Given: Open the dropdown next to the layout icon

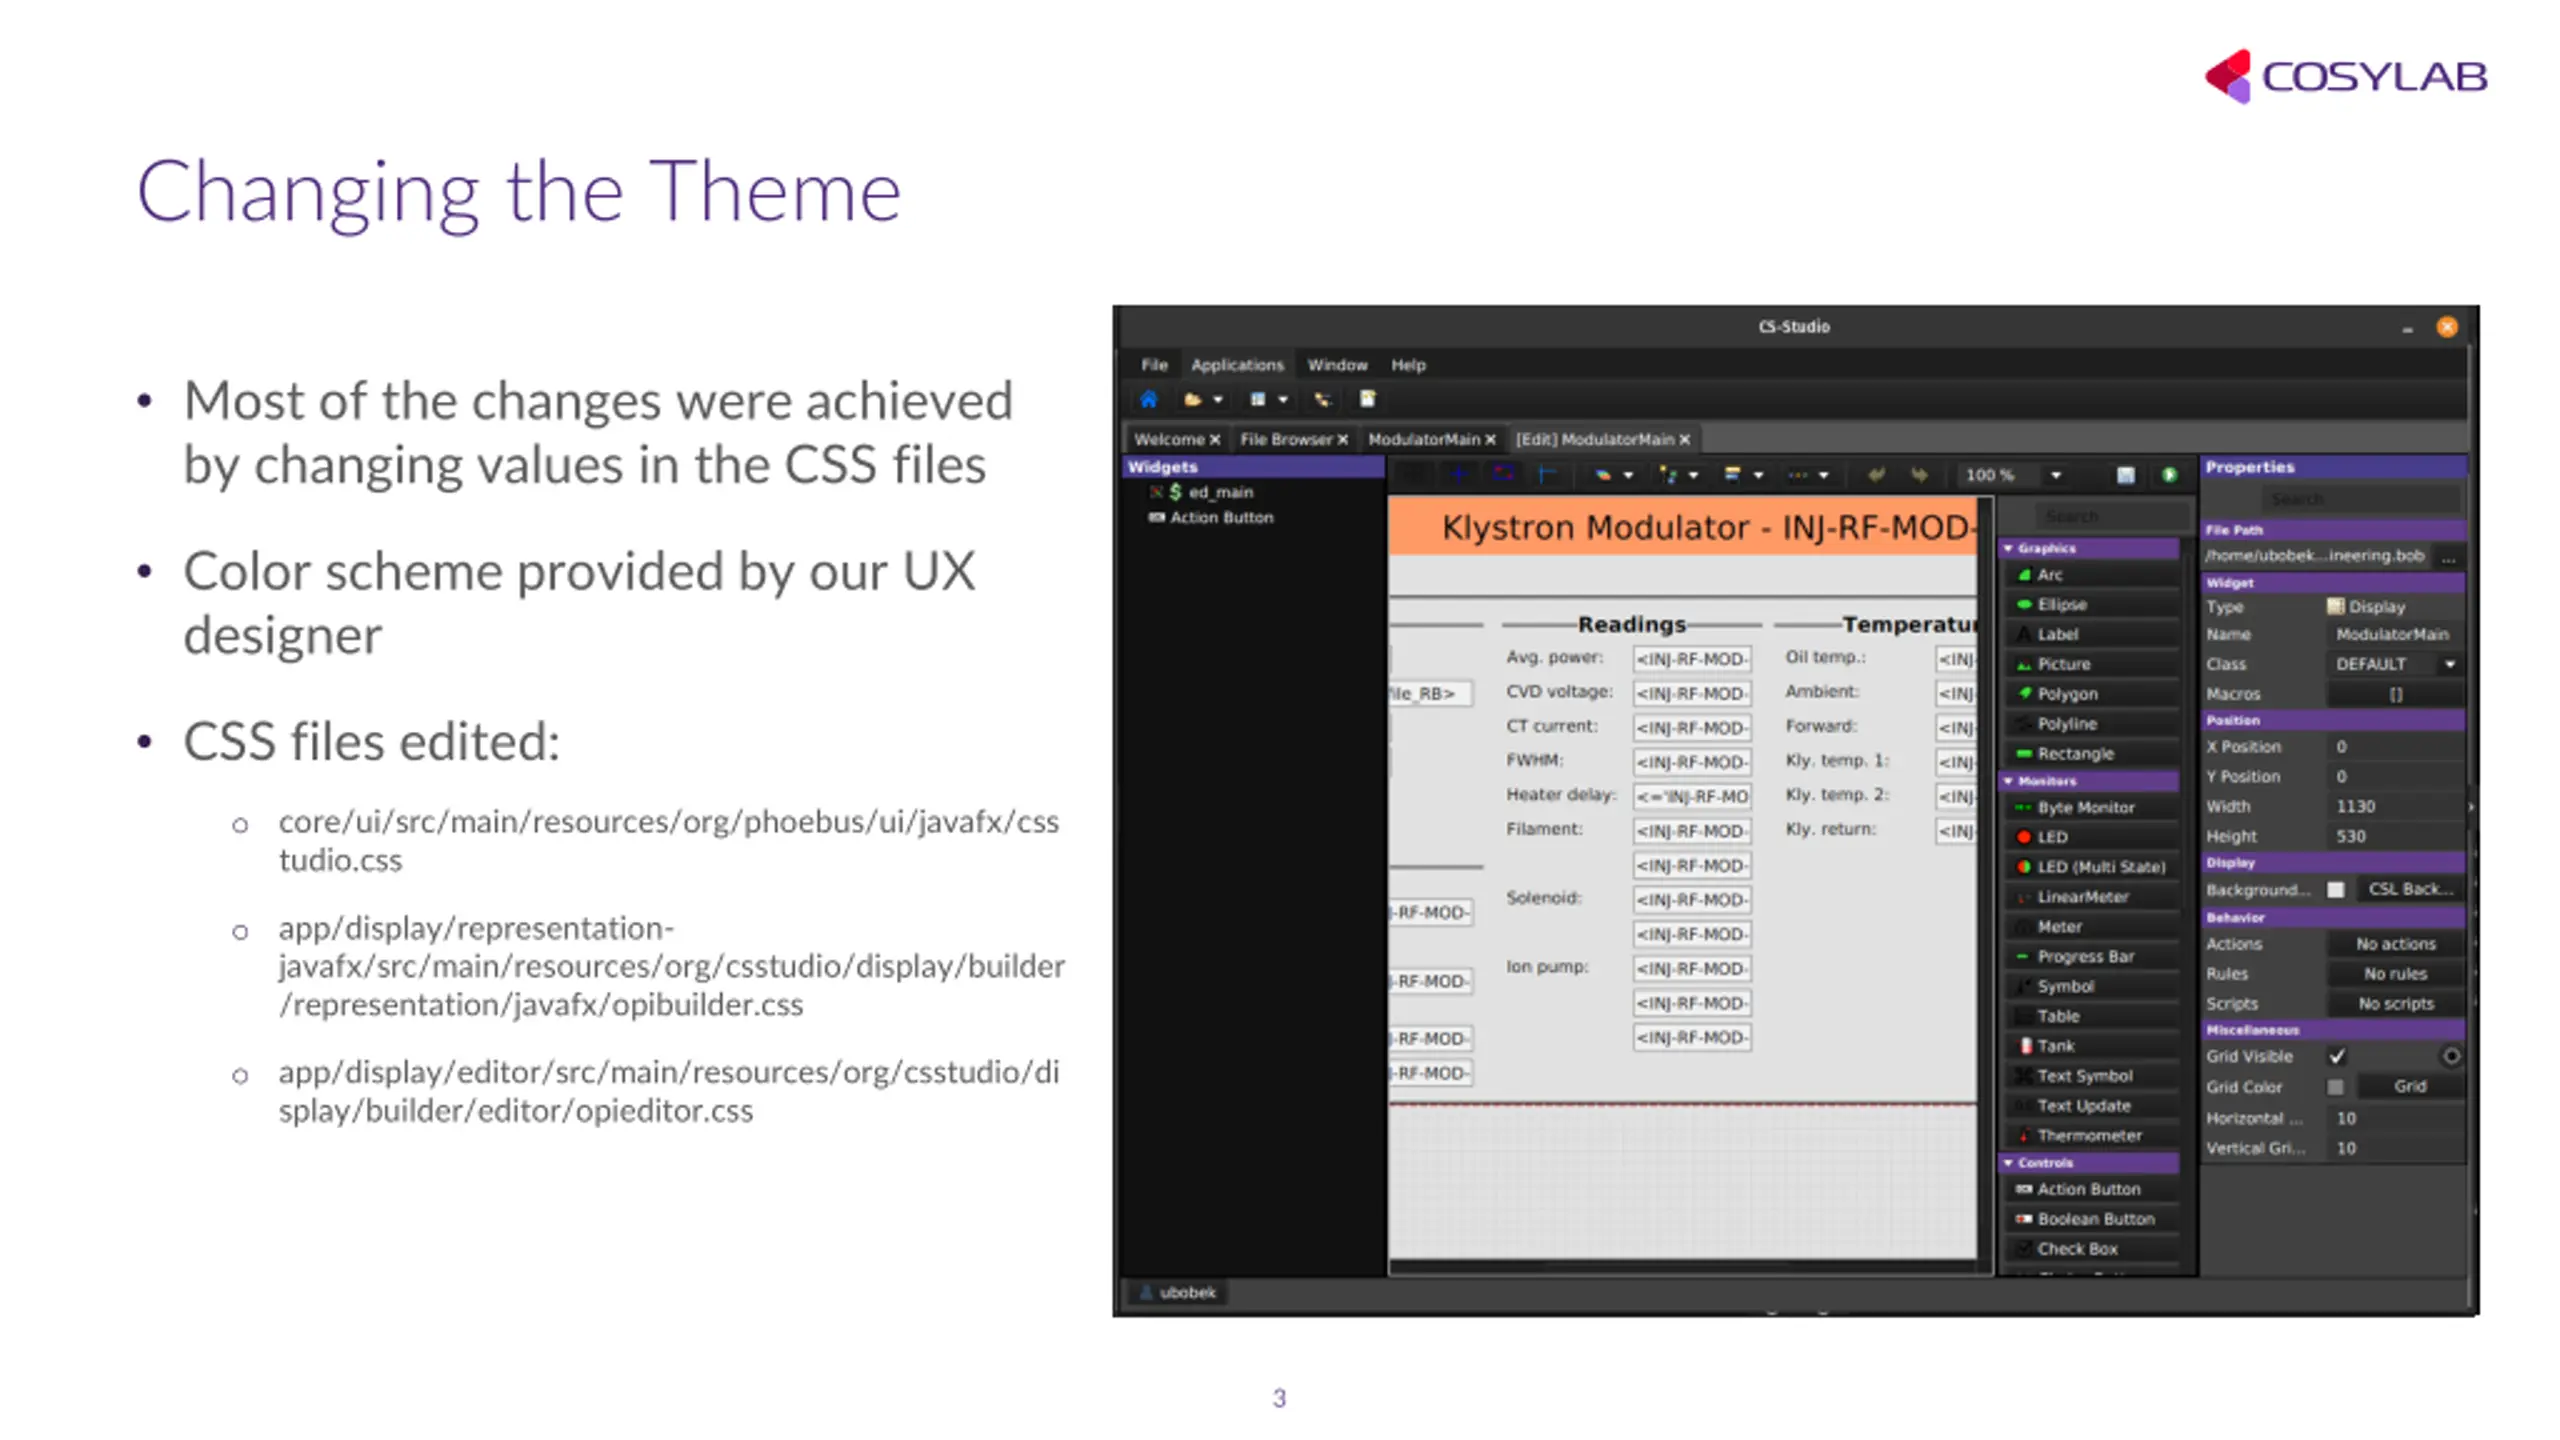Looking at the screenshot, I should point(1283,400).
